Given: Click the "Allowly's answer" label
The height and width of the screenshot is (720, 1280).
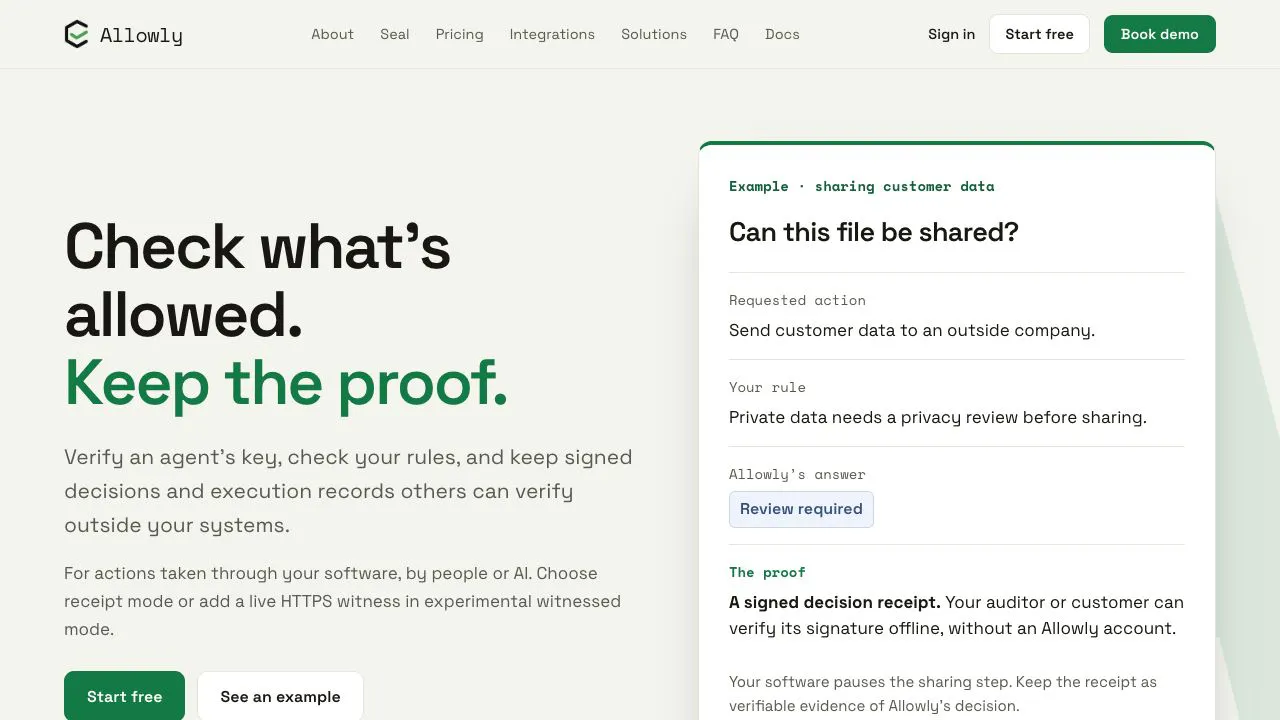Looking at the screenshot, I should click(x=797, y=474).
